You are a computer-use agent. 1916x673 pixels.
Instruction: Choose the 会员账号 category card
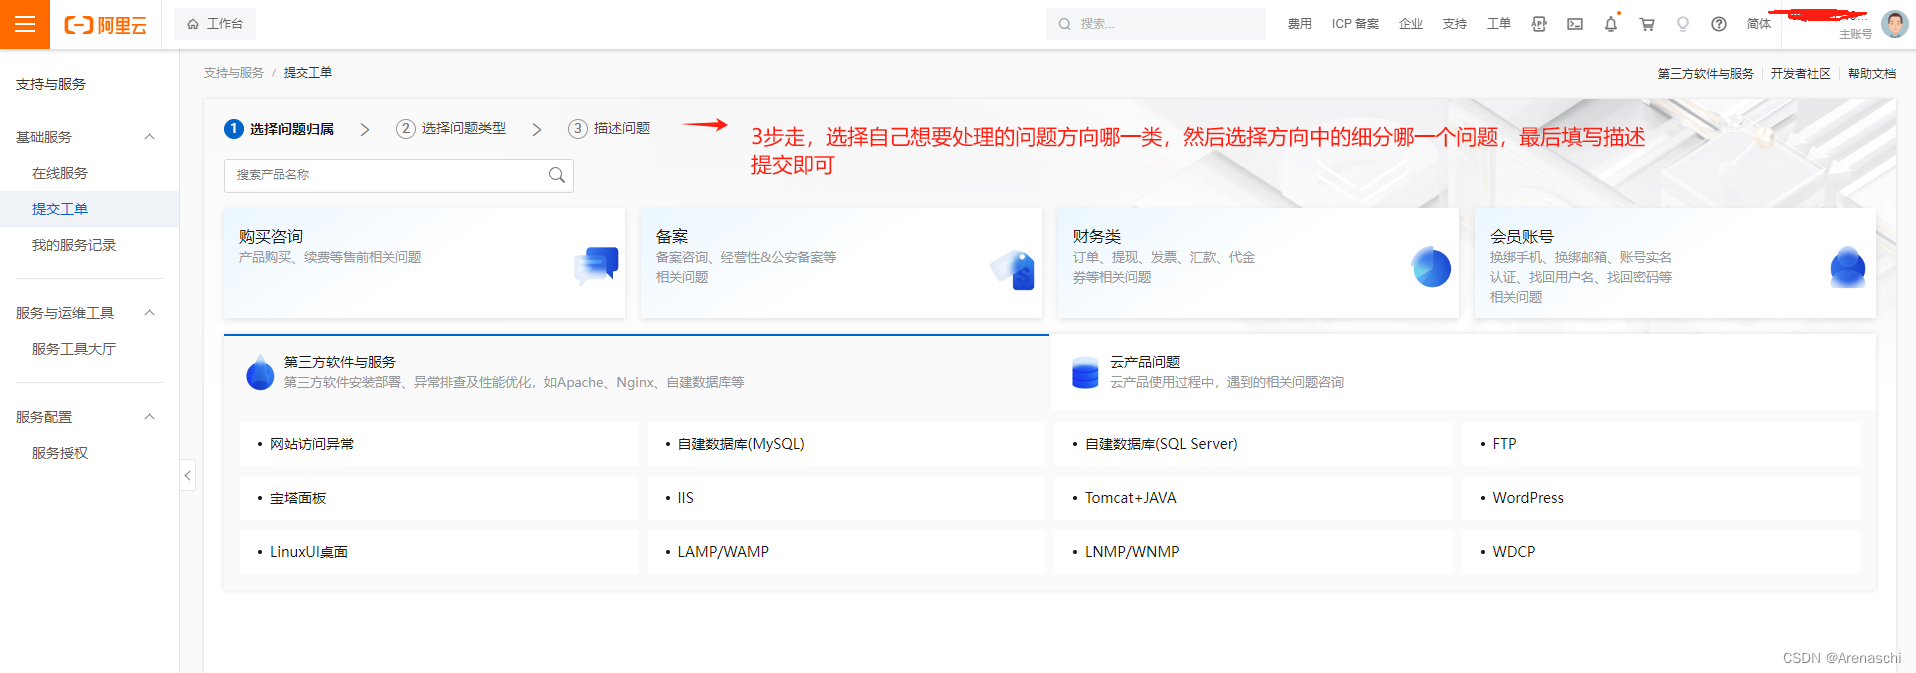[x=1675, y=263]
